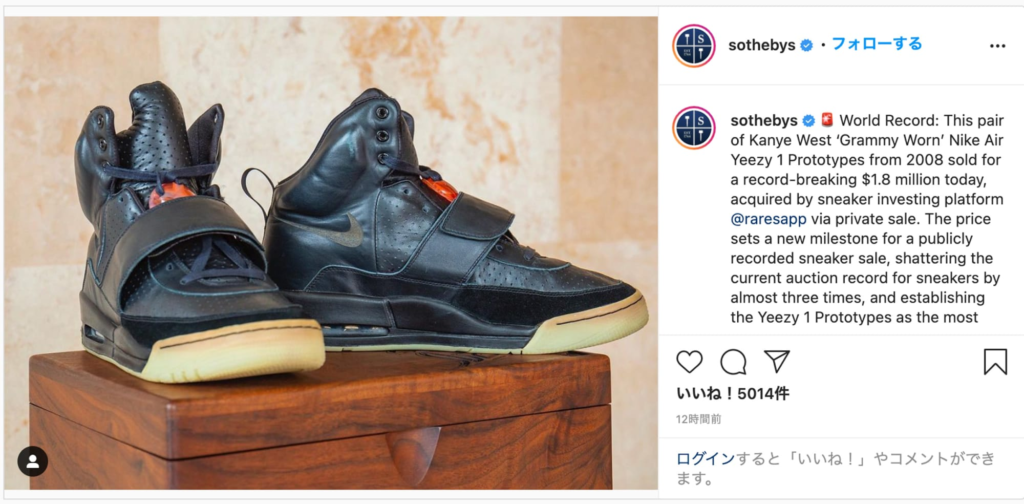Open sothebys avatar beside the caption
The width and height of the screenshot is (1024, 504).
(x=694, y=128)
